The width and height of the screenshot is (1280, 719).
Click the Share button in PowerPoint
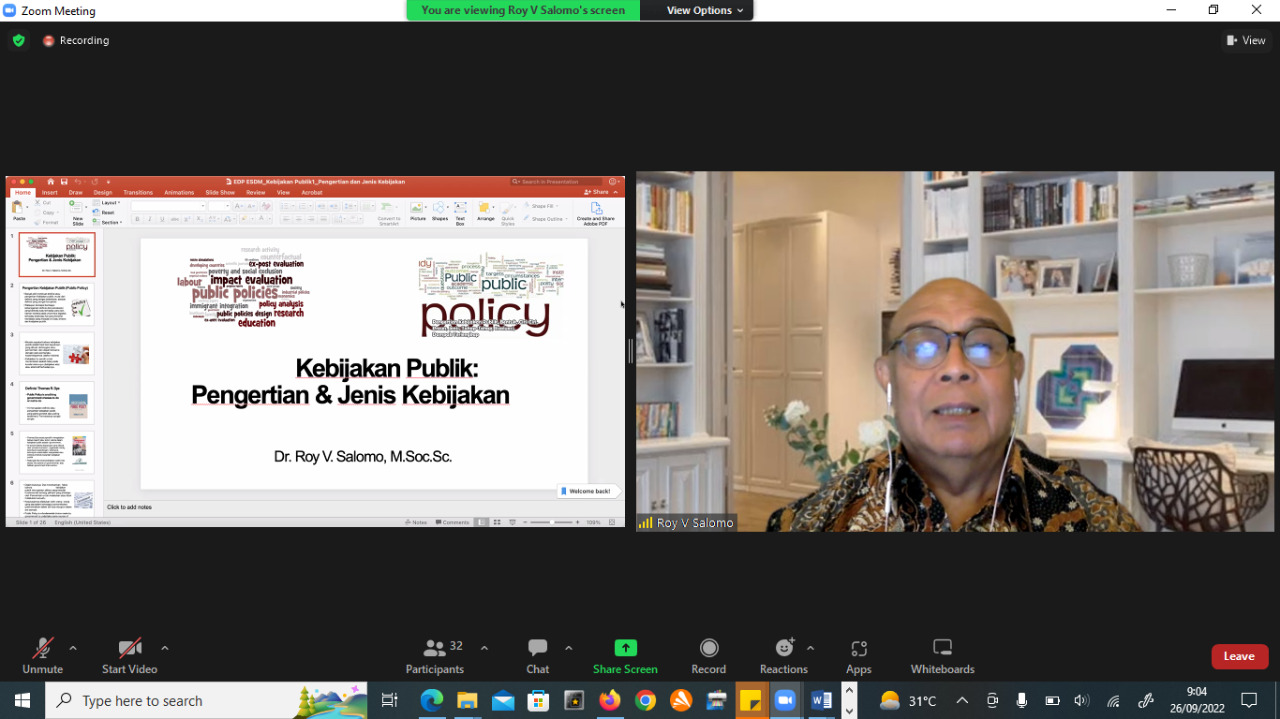[597, 192]
